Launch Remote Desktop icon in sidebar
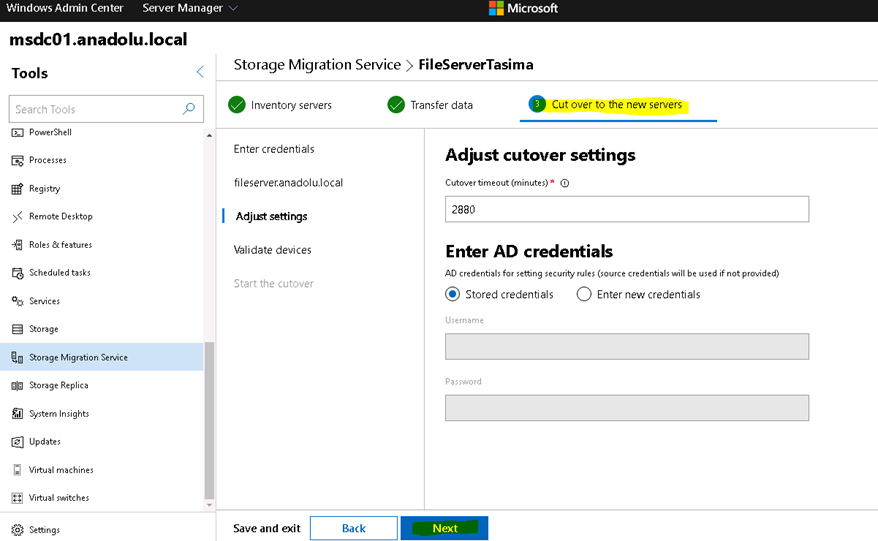878x541 pixels. coord(17,217)
